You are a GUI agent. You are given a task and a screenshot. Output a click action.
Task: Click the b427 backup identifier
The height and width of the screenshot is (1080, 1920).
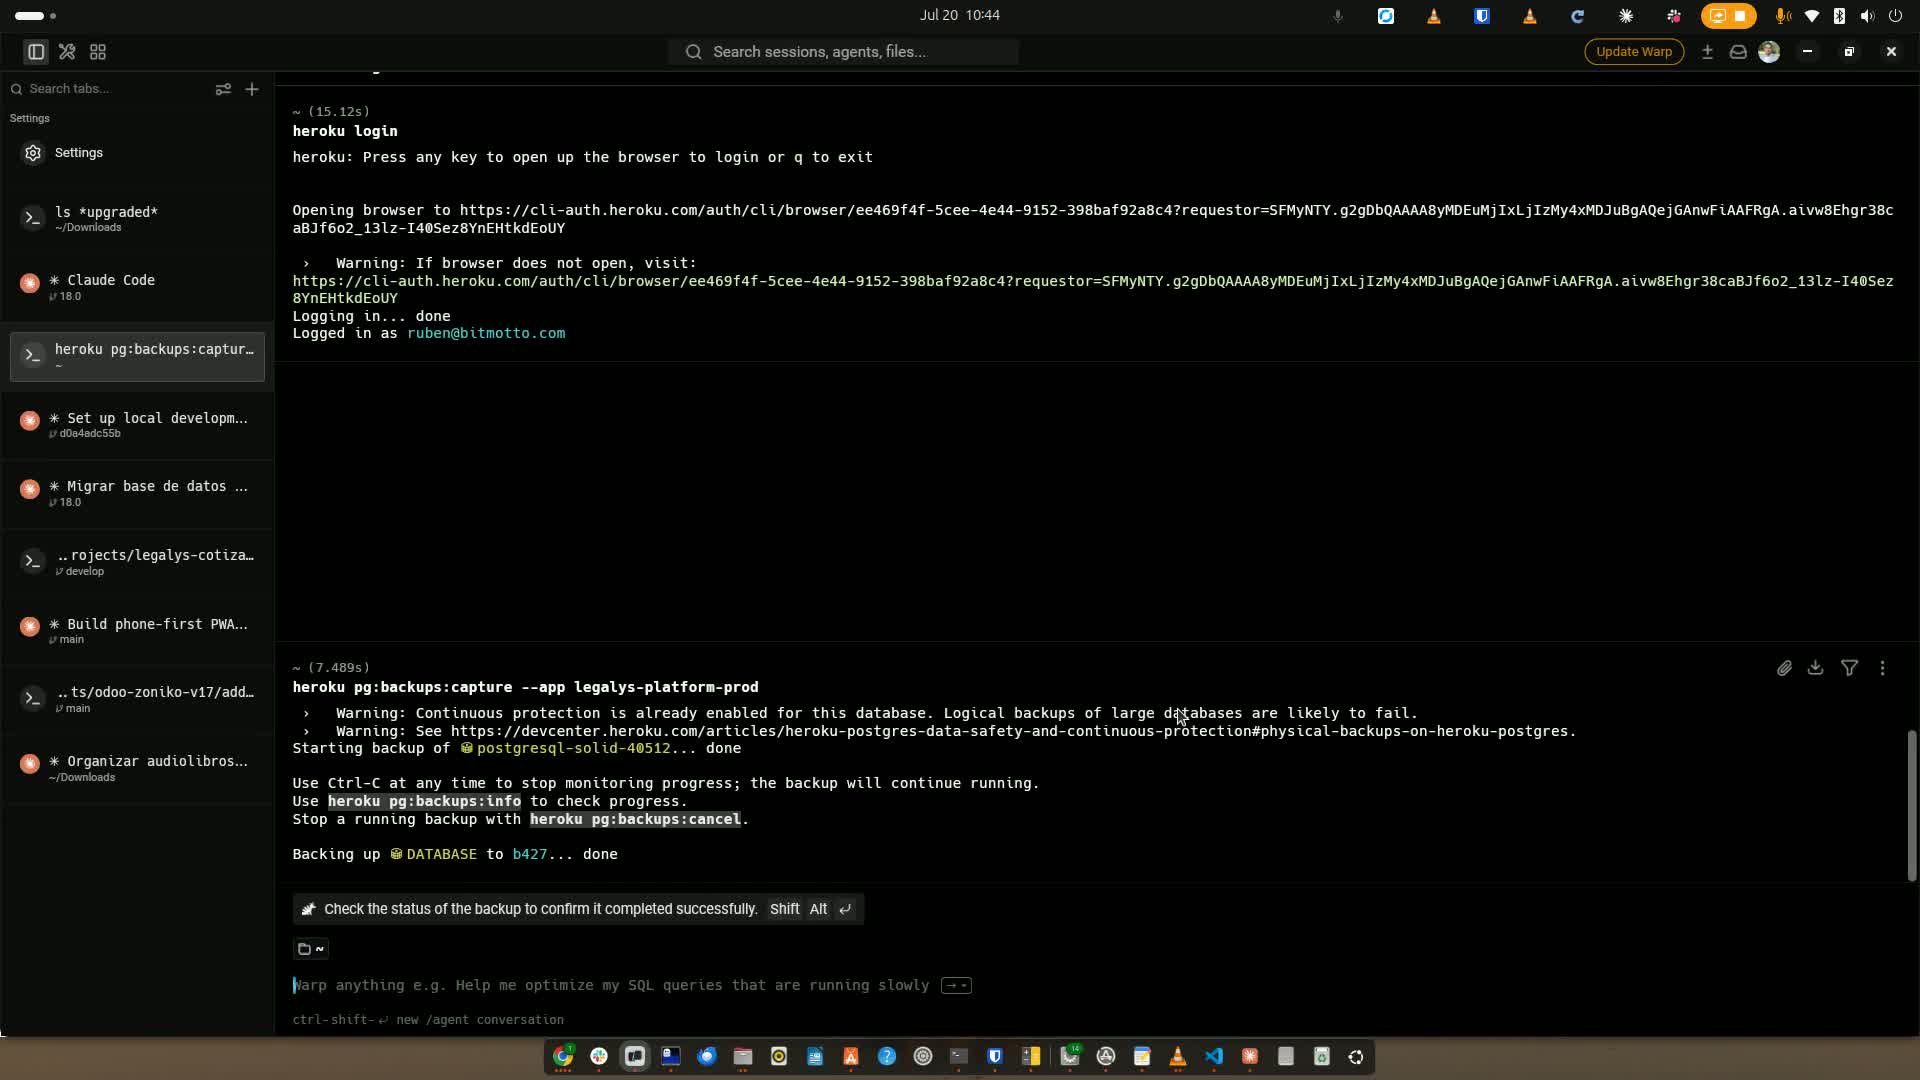[529, 854]
